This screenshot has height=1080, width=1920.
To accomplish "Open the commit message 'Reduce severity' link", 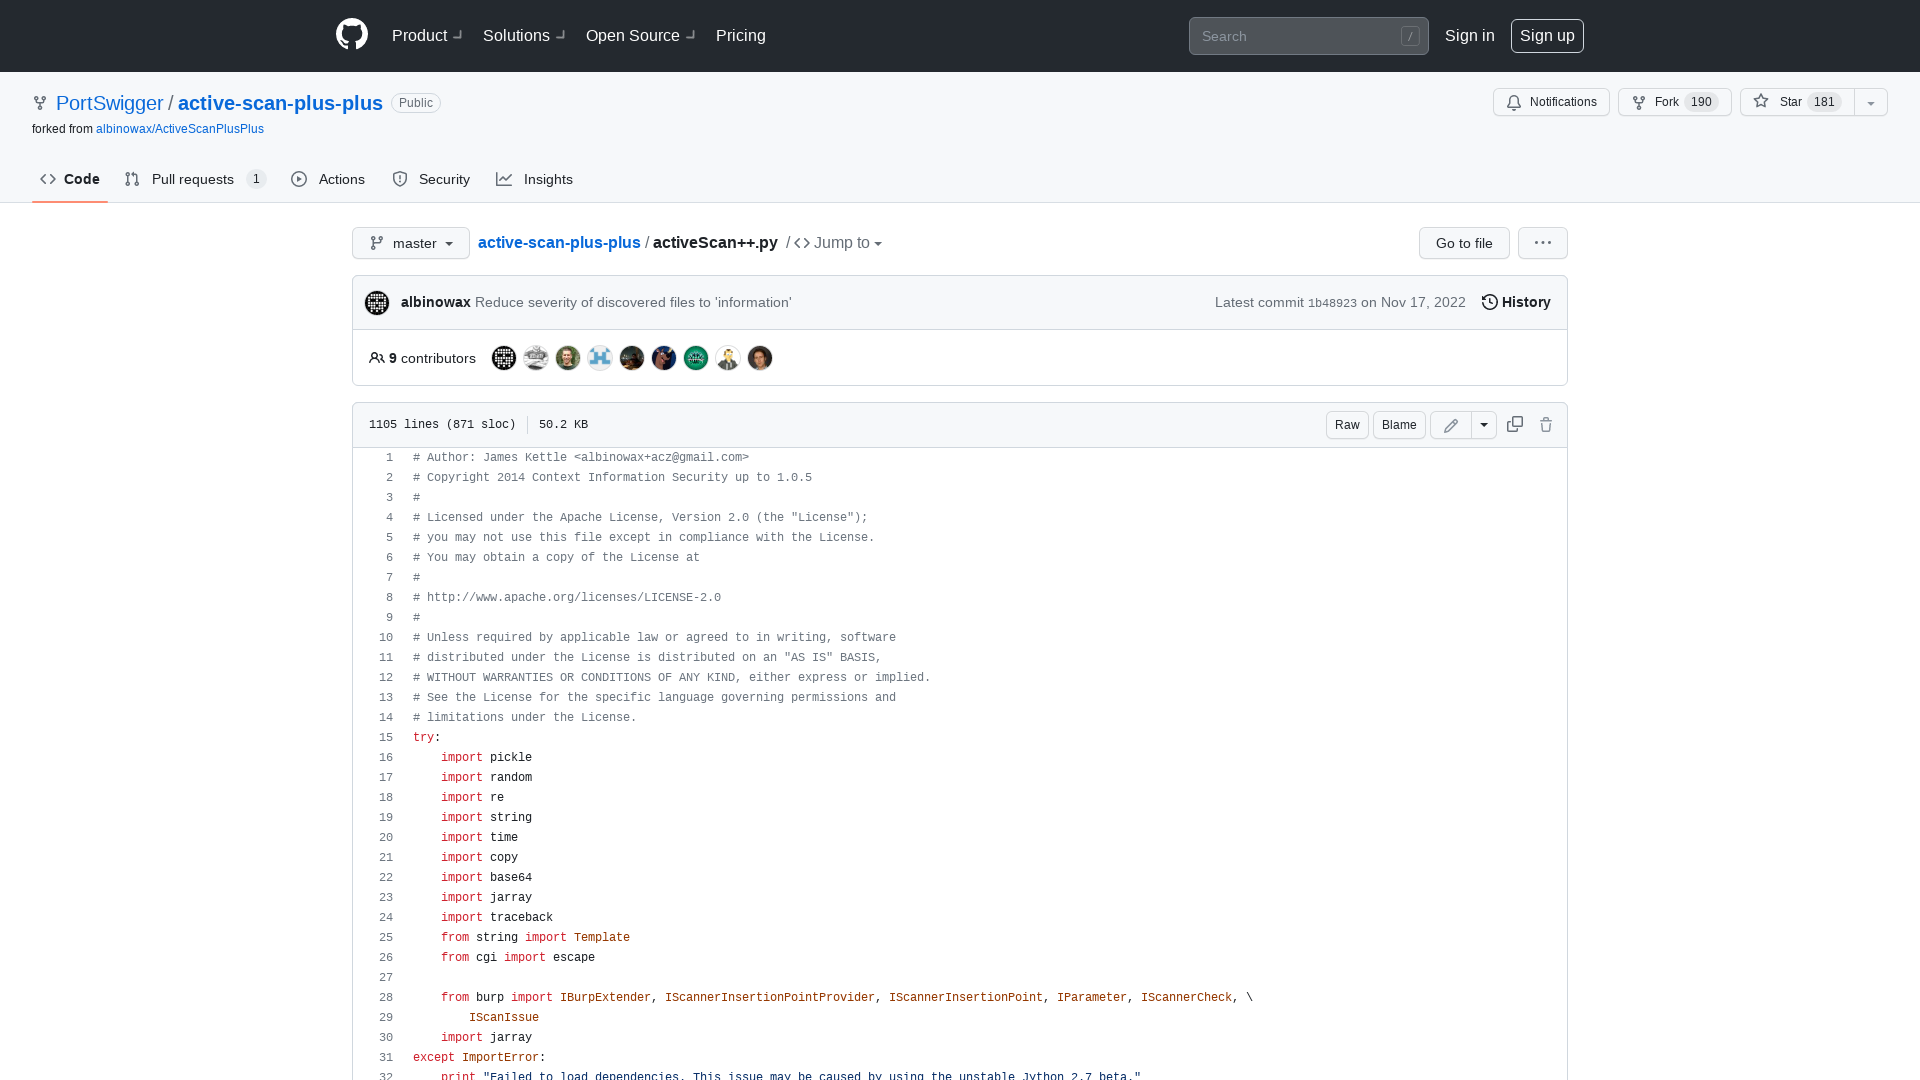I will pyautogui.click(x=633, y=302).
